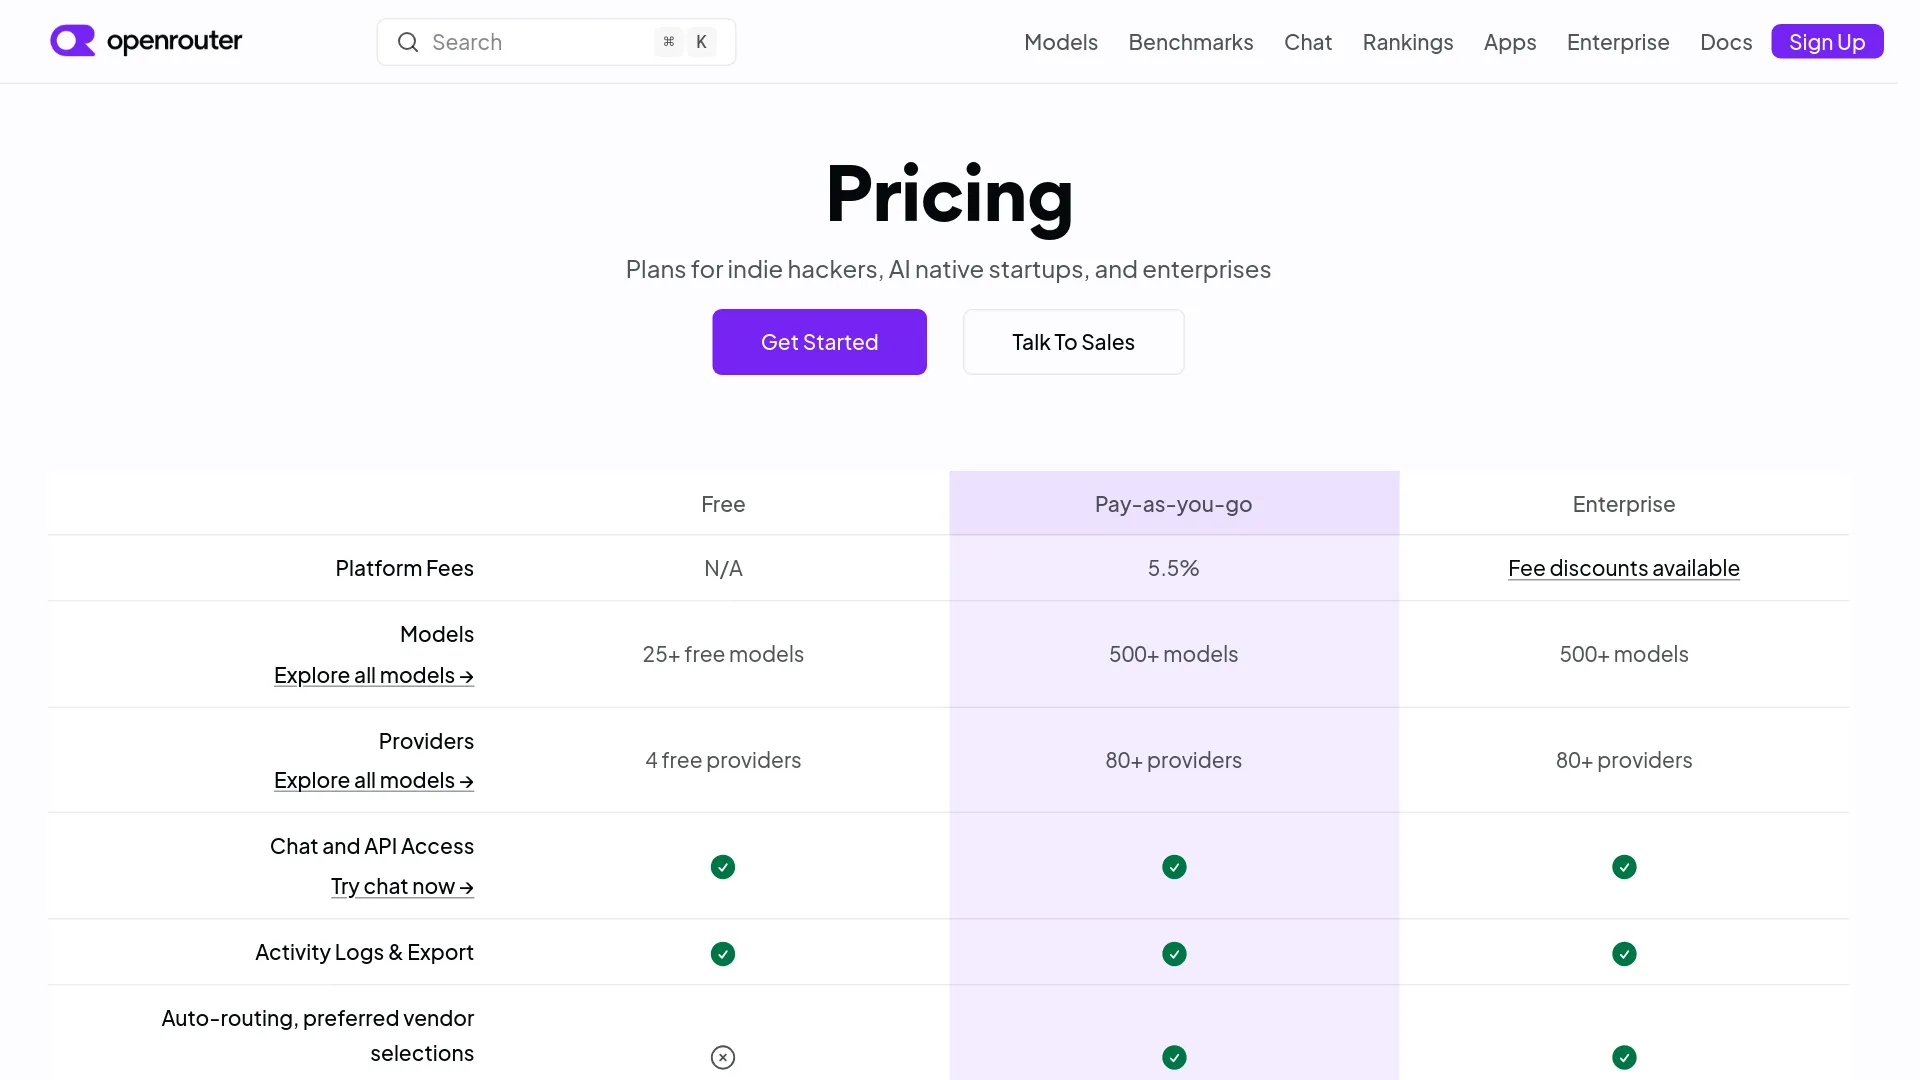Open the Try chat now link
The image size is (1920, 1080).
pyautogui.click(x=402, y=887)
